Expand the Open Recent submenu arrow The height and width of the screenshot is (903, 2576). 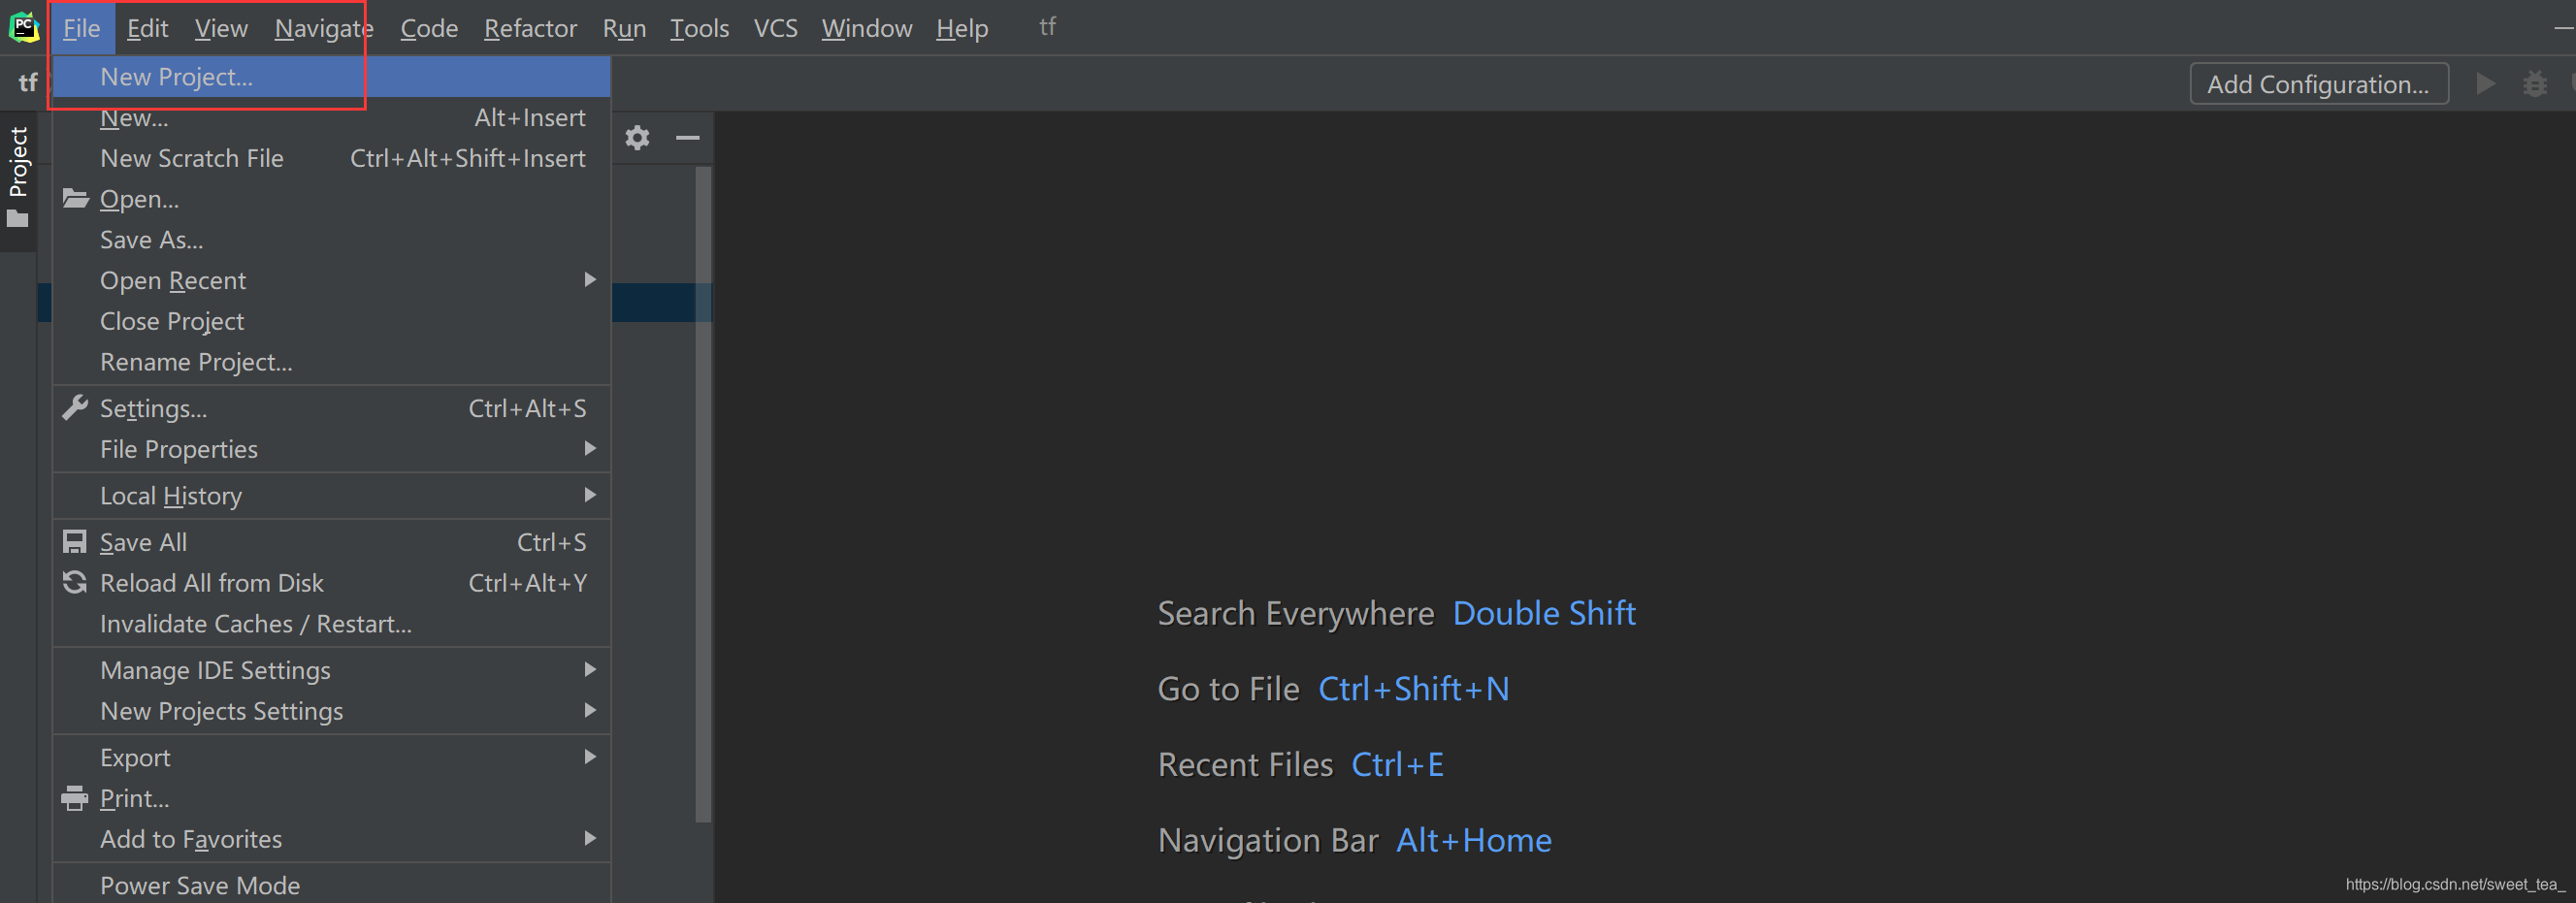click(x=590, y=280)
